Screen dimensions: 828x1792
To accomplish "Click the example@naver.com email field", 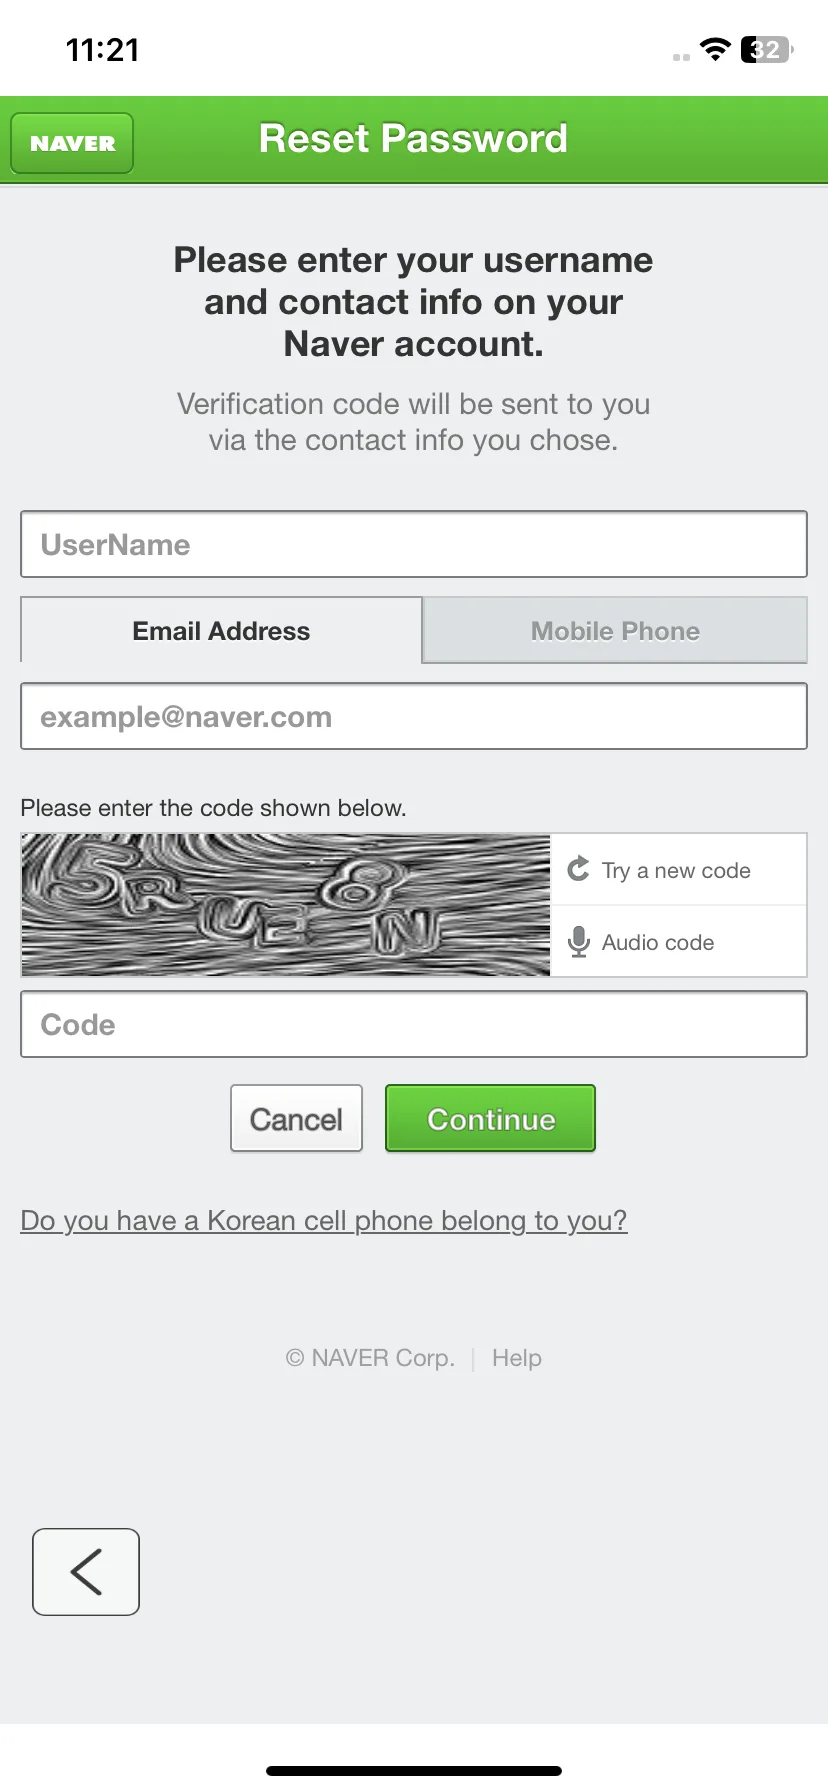I will click(414, 716).
